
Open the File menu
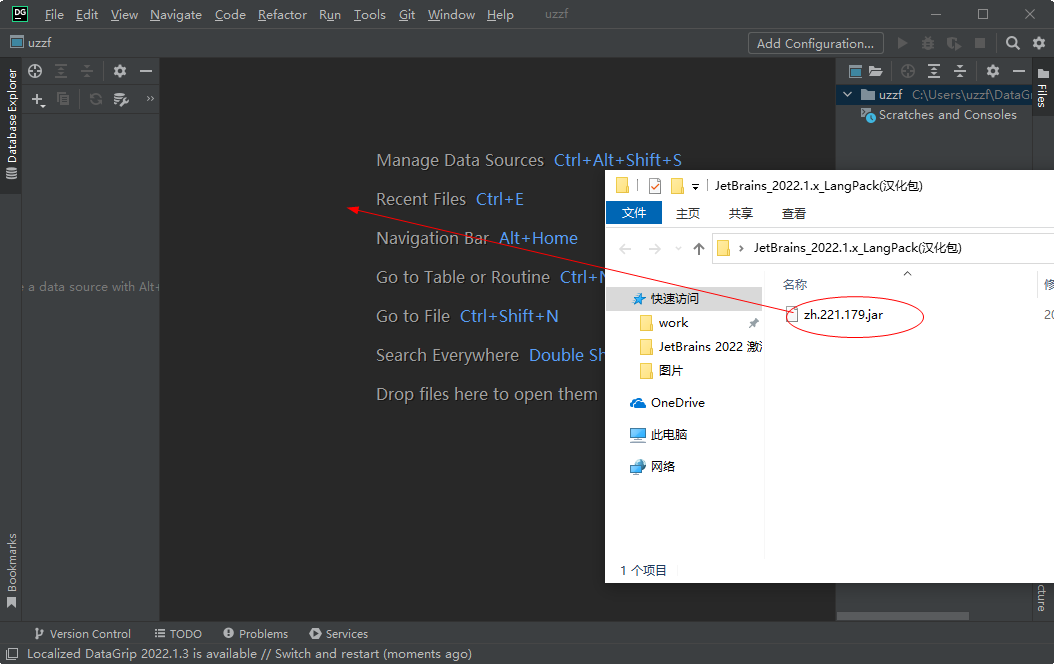(54, 15)
